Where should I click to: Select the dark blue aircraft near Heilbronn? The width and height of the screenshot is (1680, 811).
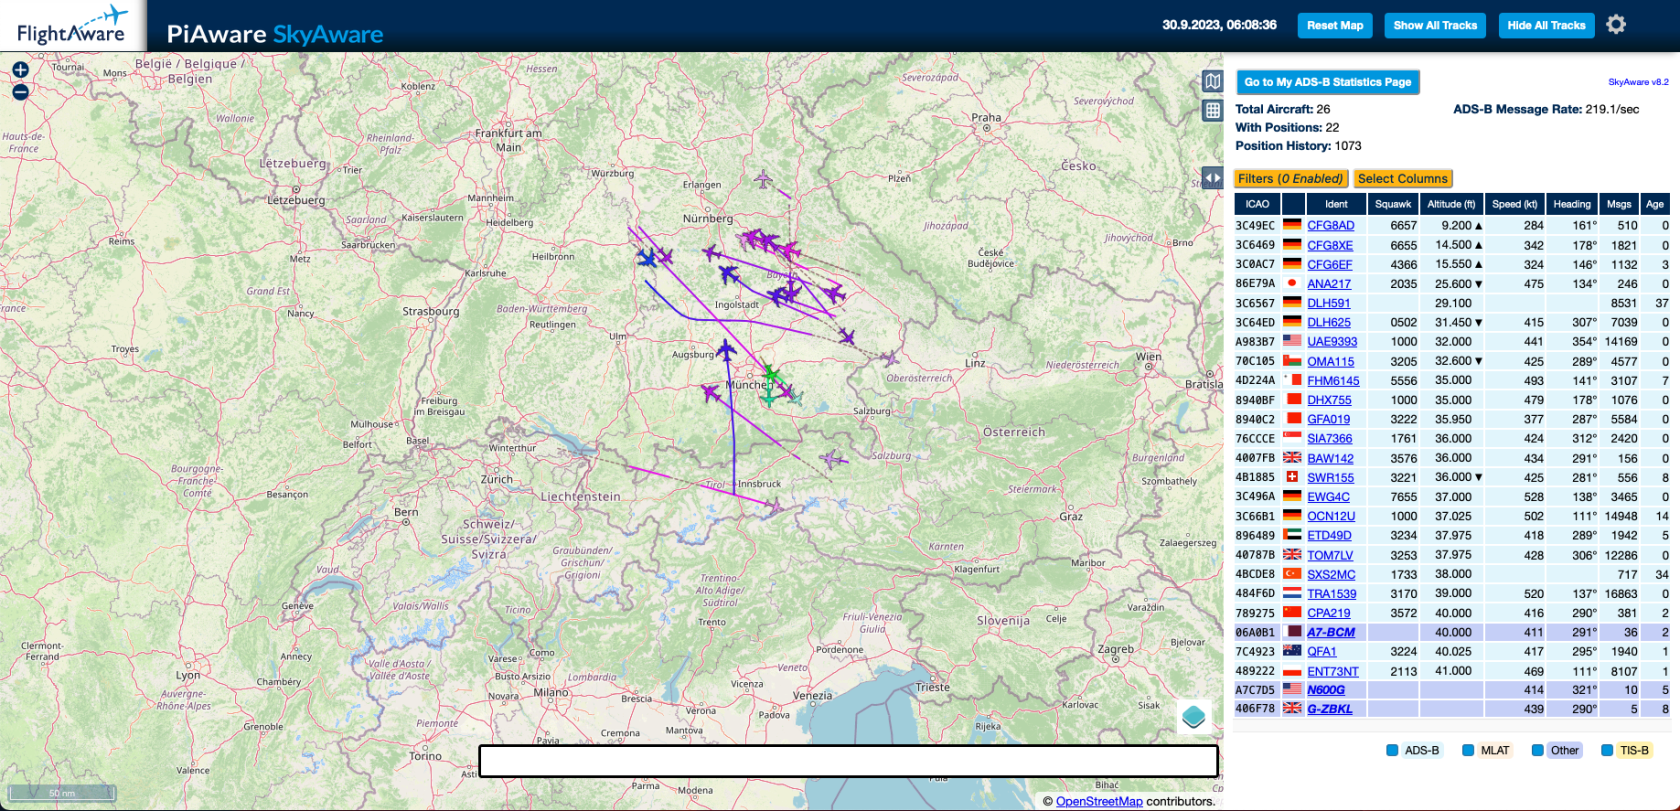648,258
